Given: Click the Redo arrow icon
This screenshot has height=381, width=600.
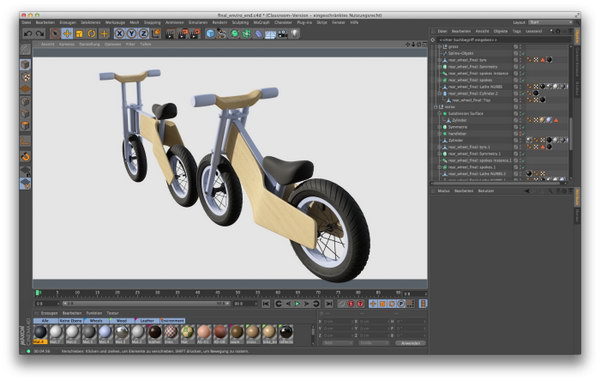Looking at the screenshot, I should [x=40, y=34].
